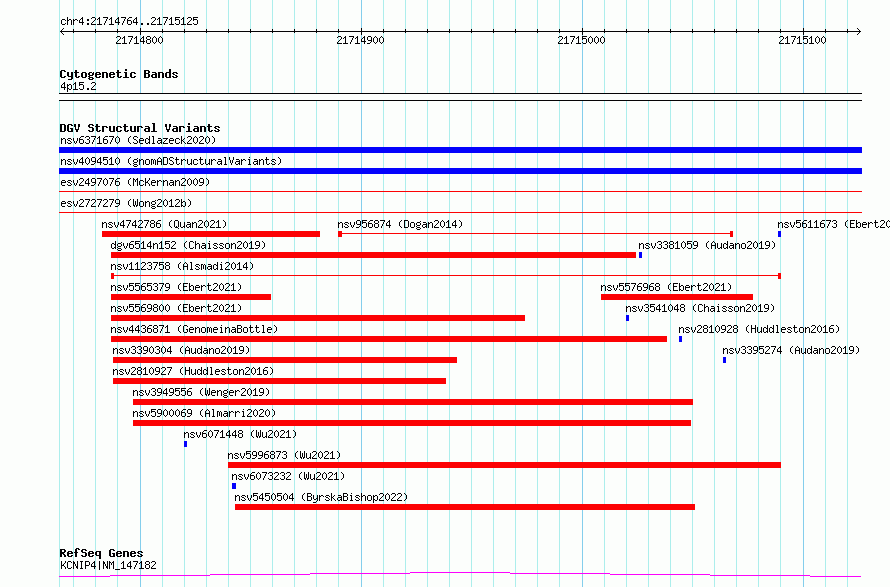Open the esv2727279 (Wong2012b) variant

tap(126, 203)
